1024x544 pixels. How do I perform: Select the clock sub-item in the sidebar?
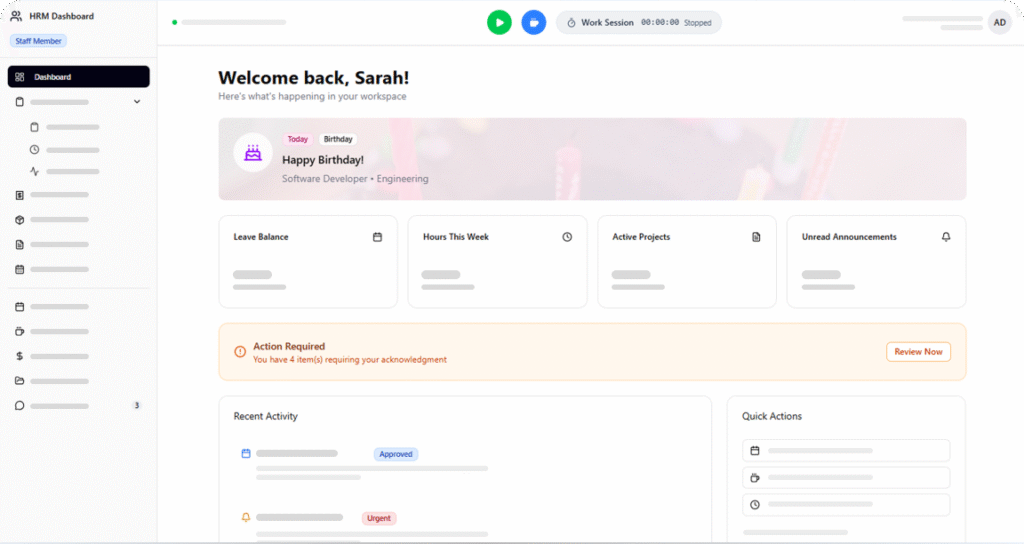pyautogui.click(x=35, y=150)
